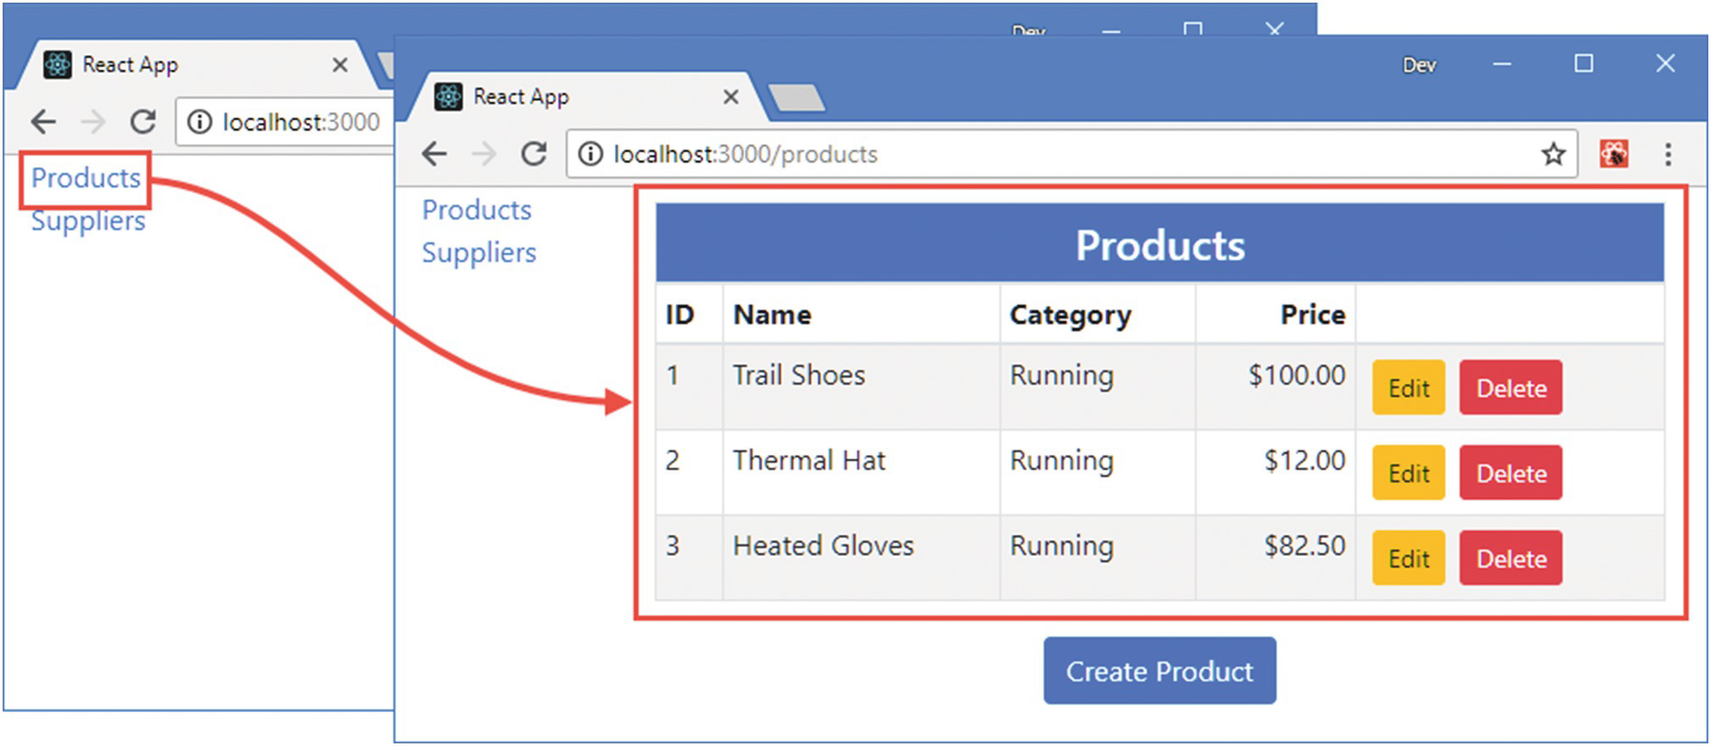1711x746 pixels.
Task: Click the highlighted Products link in background window
Action: (86, 178)
